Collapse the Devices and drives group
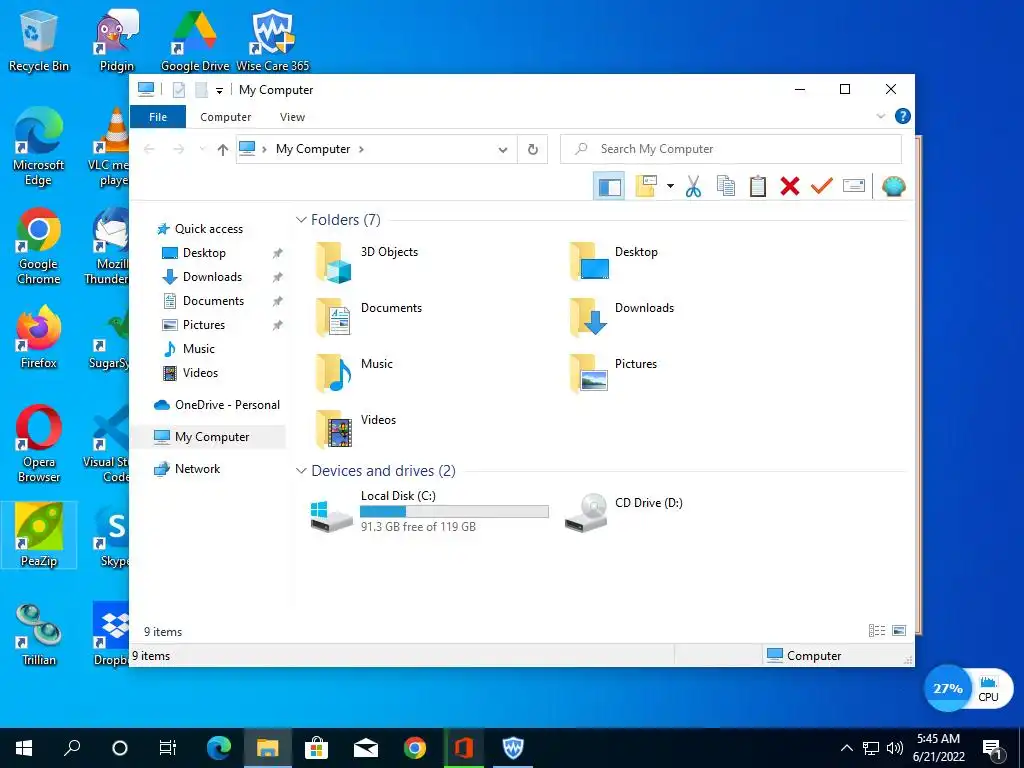This screenshot has width=1024, height=768. coord(301,471)
